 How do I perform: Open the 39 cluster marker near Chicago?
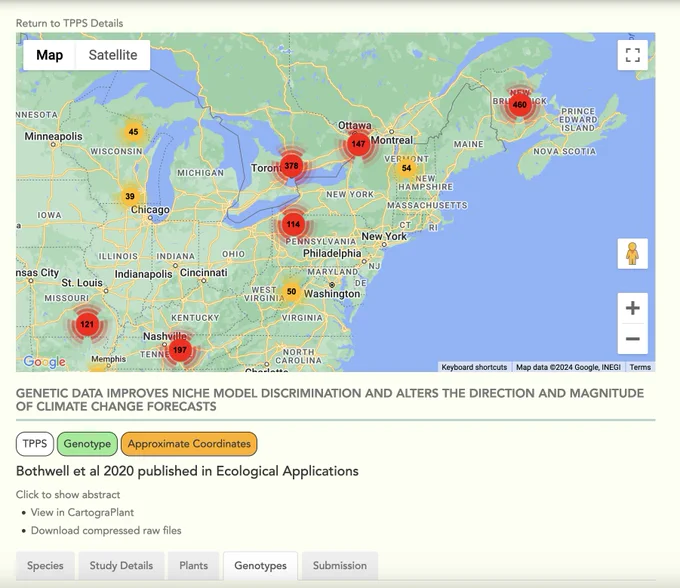(x=130, y=196)
